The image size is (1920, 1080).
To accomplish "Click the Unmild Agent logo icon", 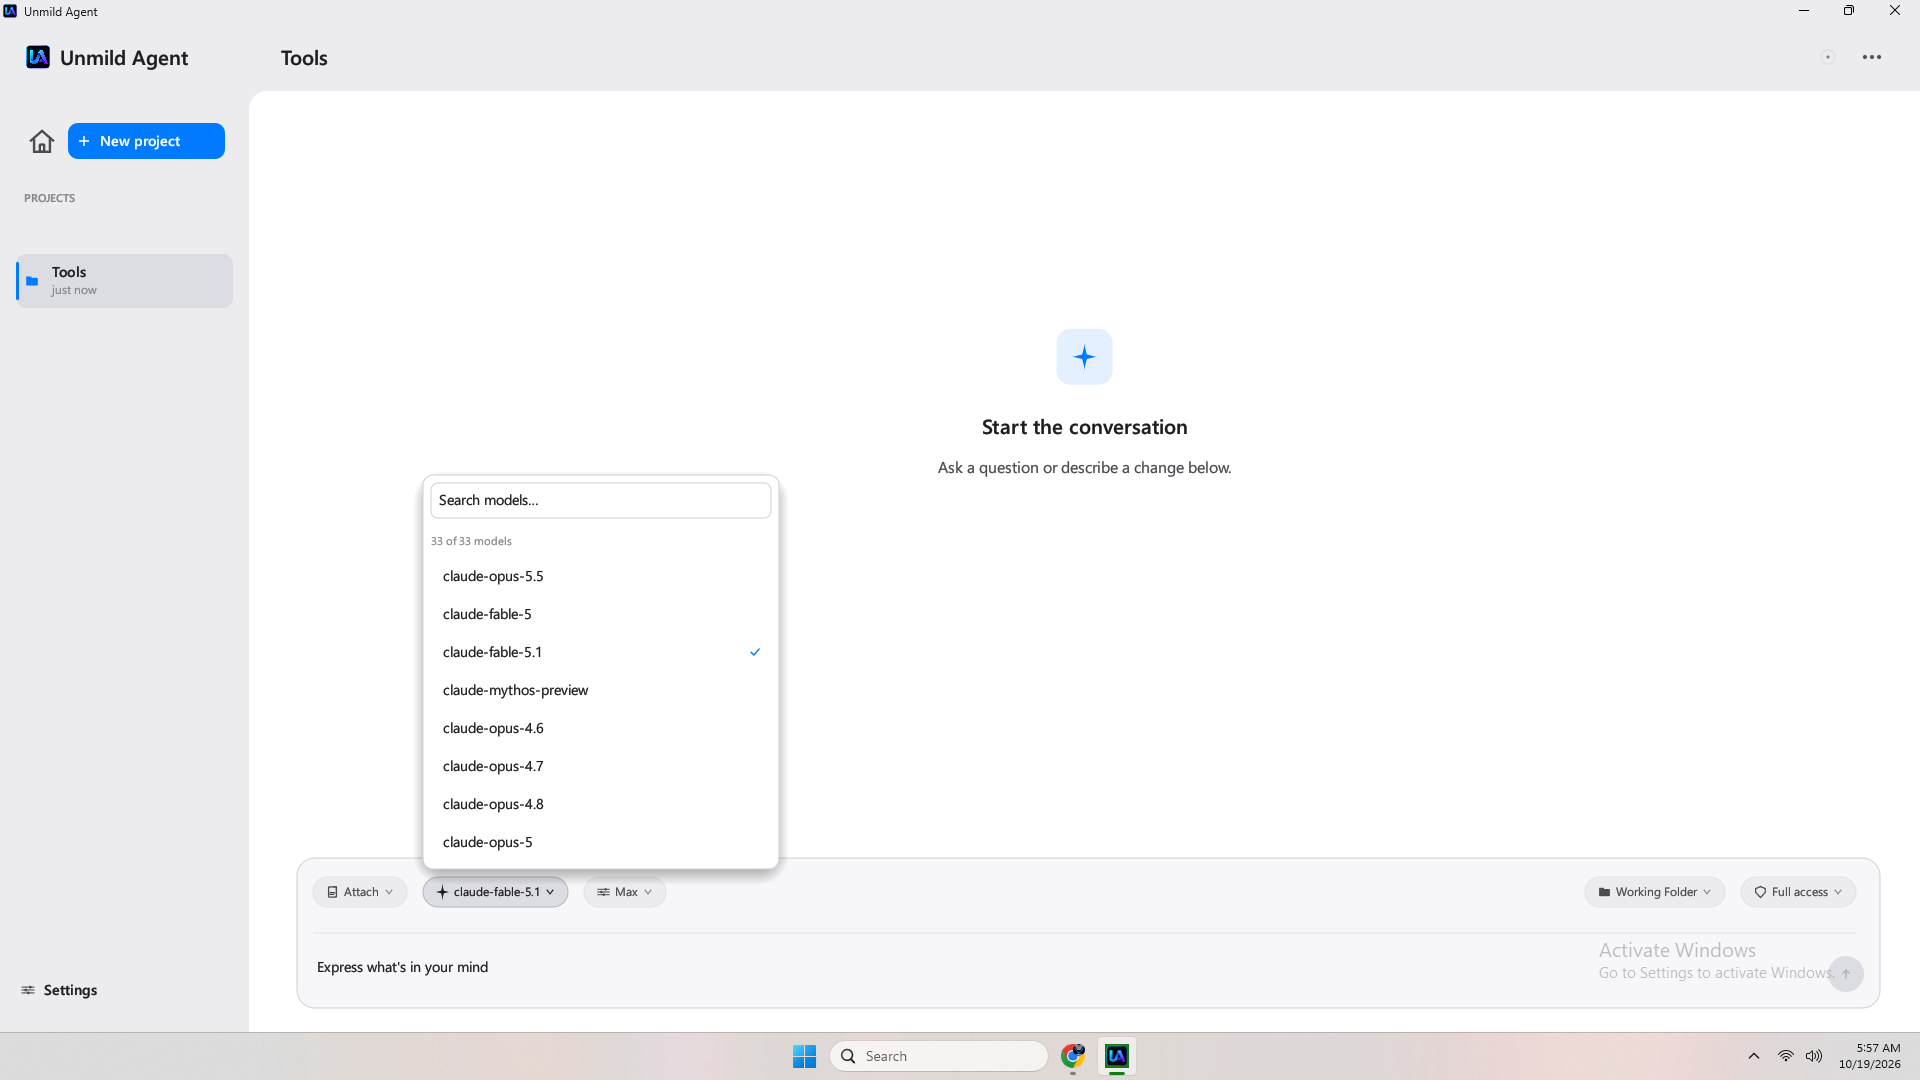I will [x=38, y=57].
